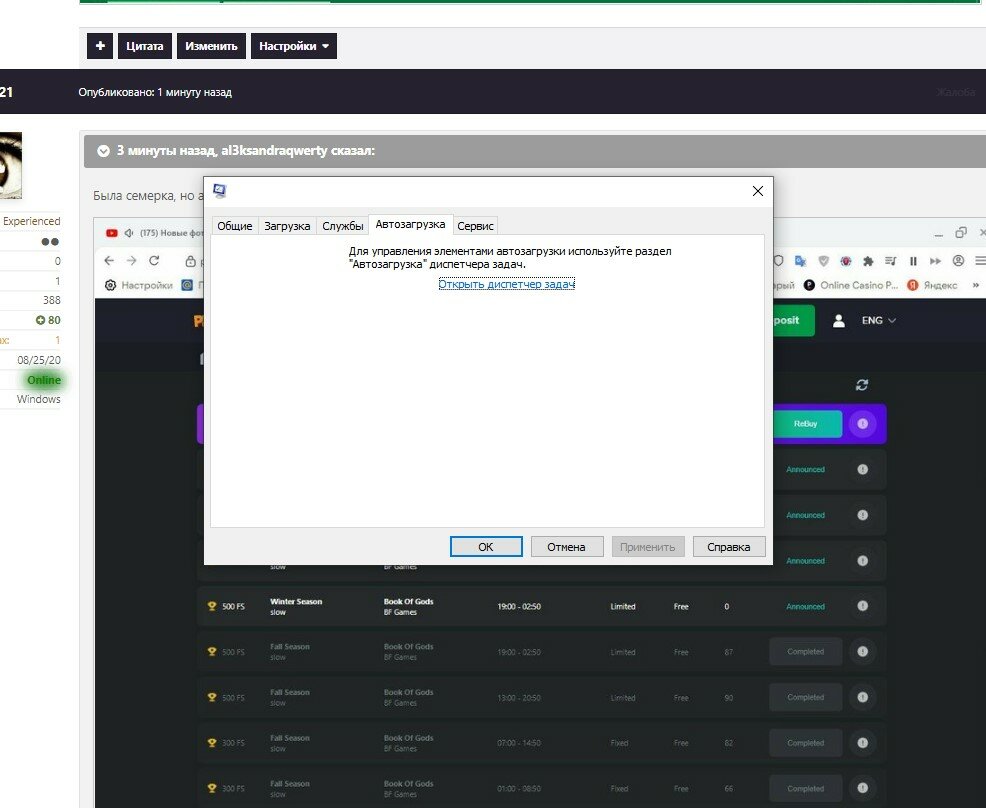Click the Цитата quote button
Viewport: 986px width, 808px height.
(145, 46)
